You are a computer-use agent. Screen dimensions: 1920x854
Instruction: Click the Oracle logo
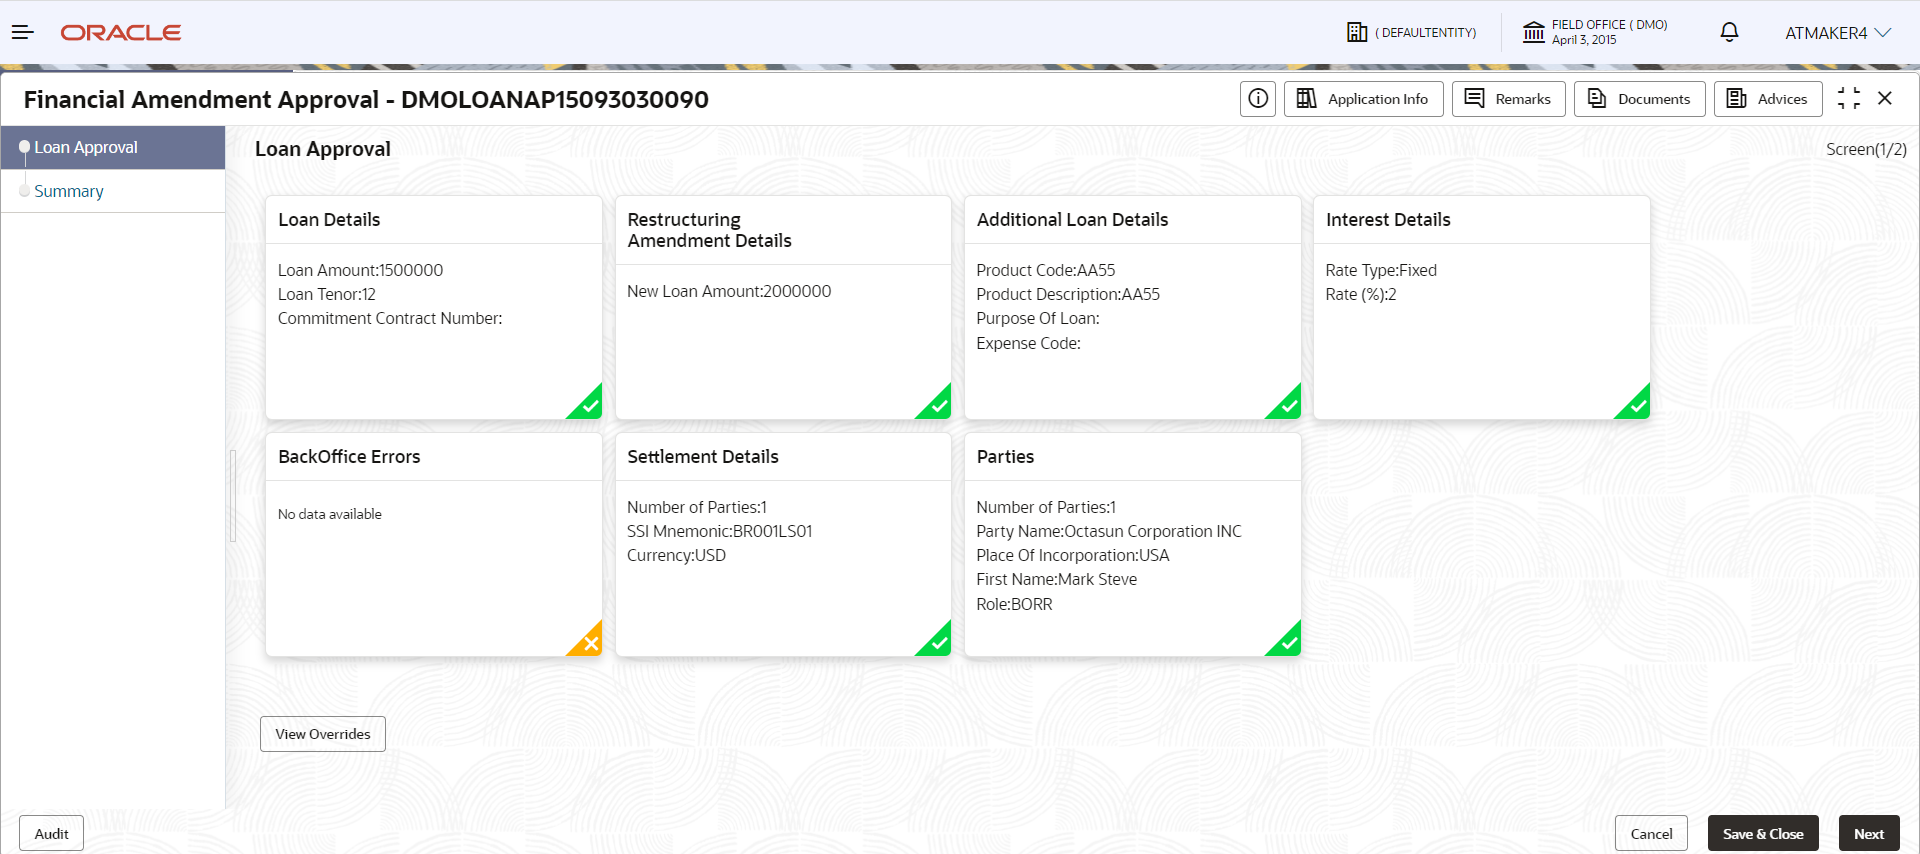(121, 33)
